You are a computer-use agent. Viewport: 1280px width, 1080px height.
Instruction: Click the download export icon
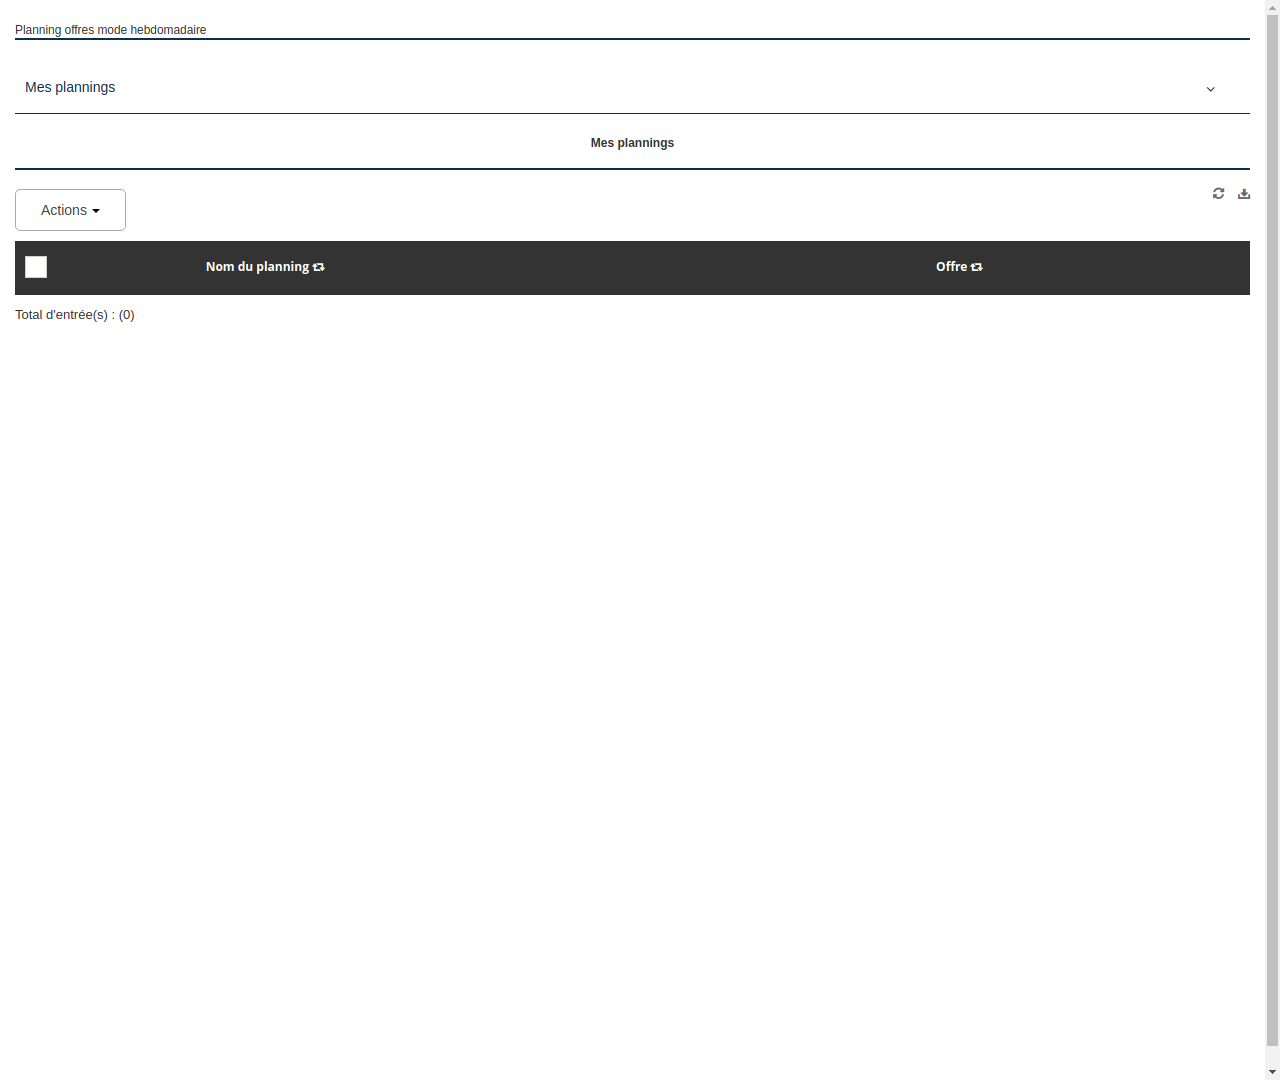1244,193
